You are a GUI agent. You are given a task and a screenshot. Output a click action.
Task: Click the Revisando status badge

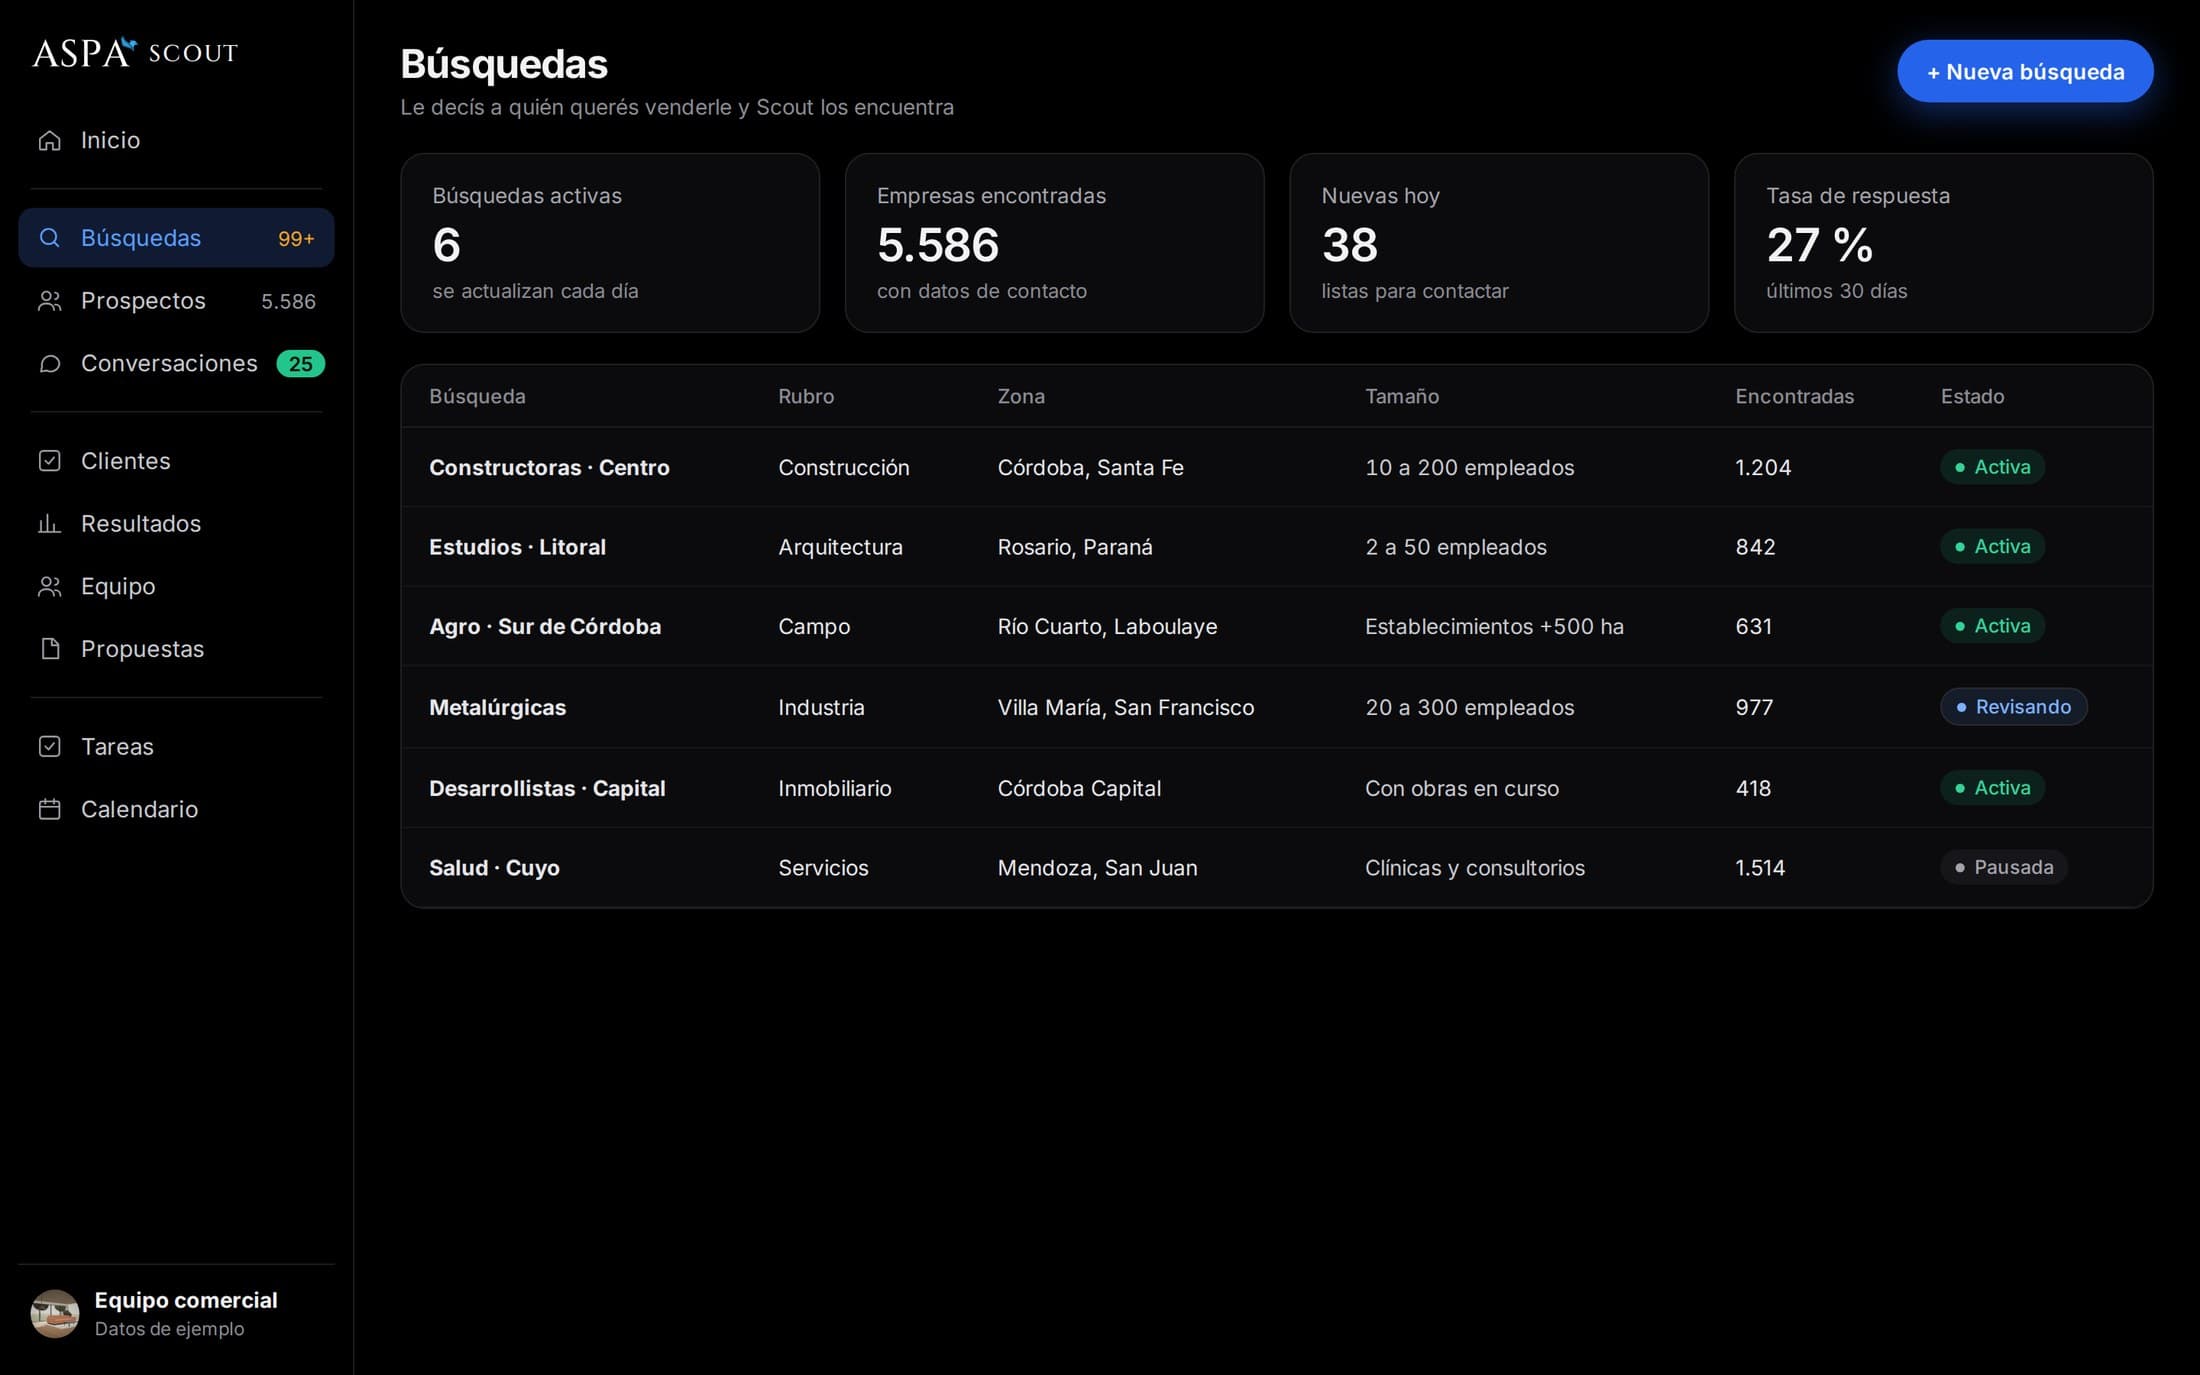coord(2013,707)
